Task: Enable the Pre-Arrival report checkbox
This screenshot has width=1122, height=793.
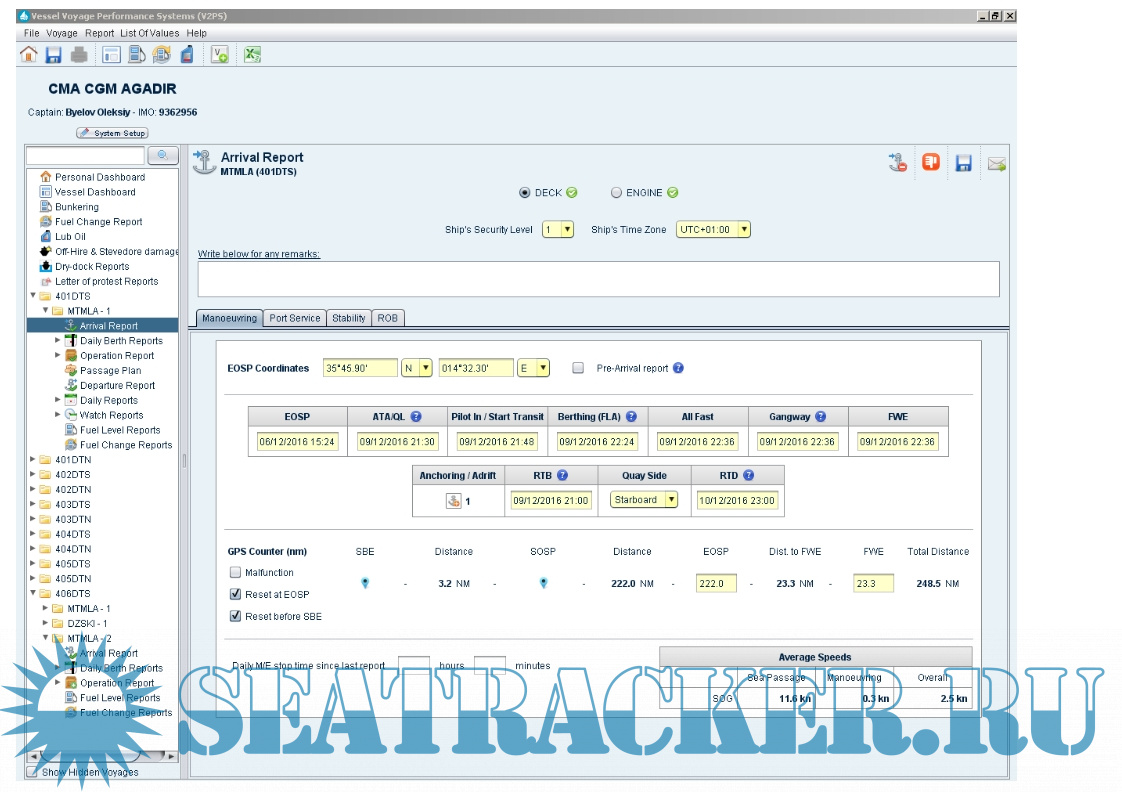Action: pos(578,368)
